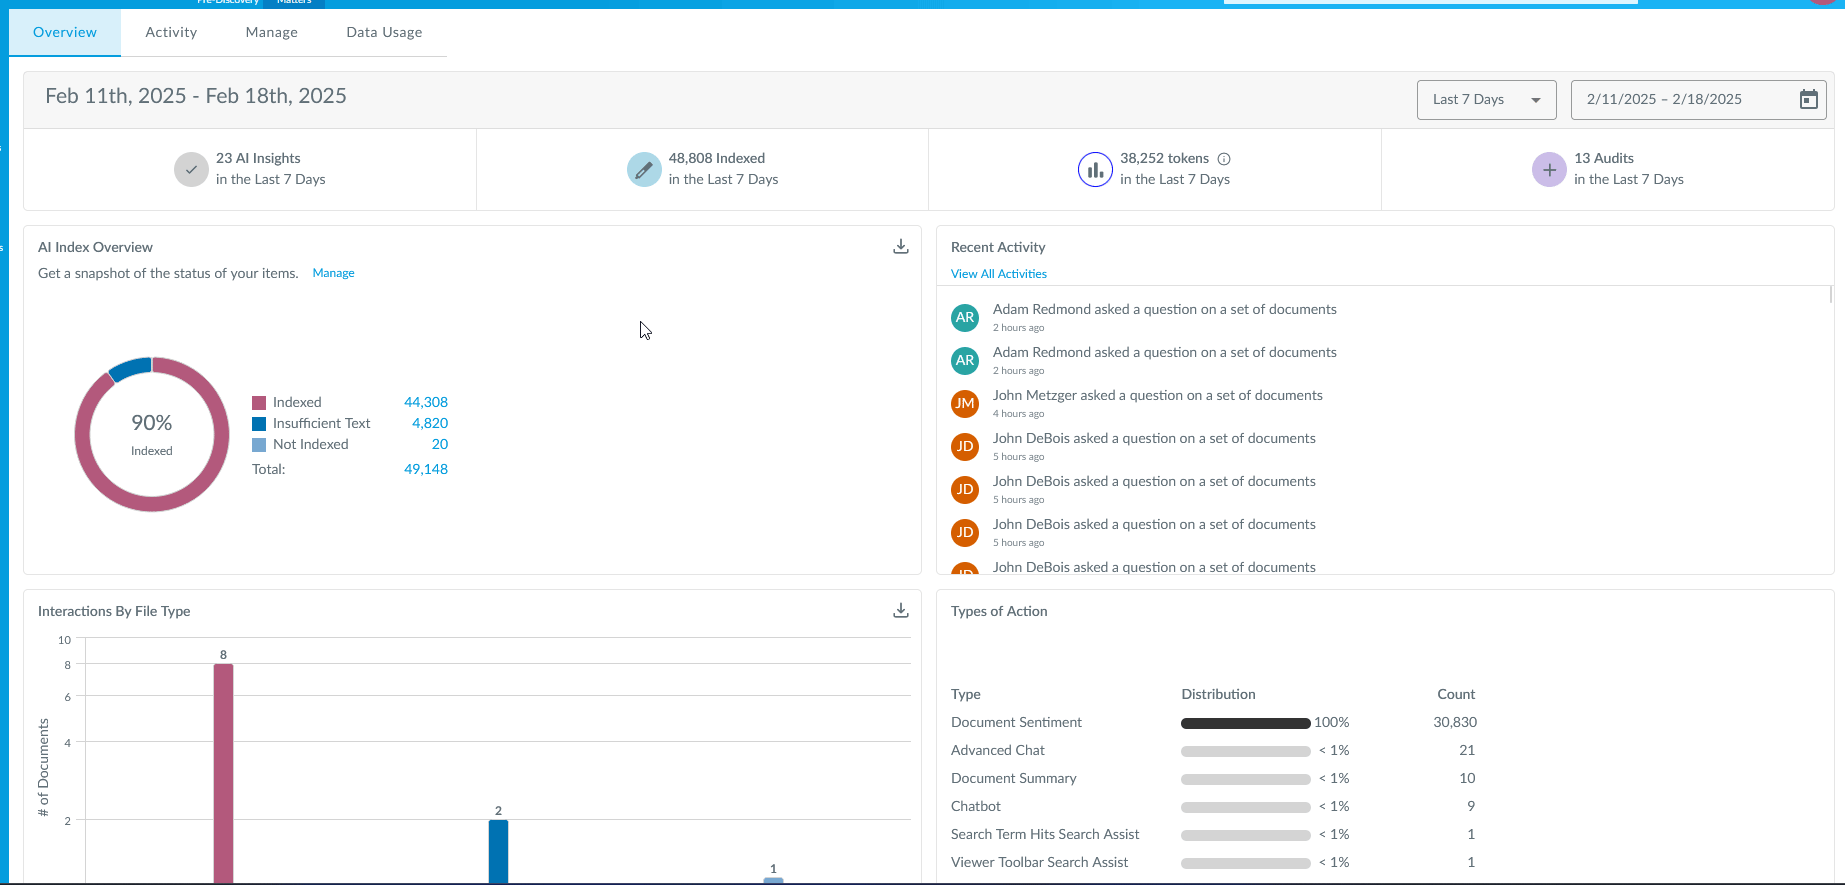1845x885 pixels.
Task: Click the Audits plus icon
Action: click(x=1549, y=170)
